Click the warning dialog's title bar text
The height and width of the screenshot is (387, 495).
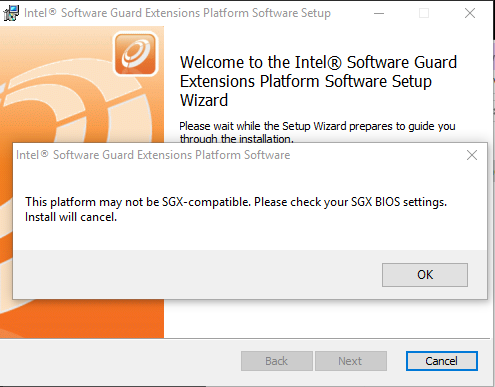pyautogui.click(x=153, y=155)
